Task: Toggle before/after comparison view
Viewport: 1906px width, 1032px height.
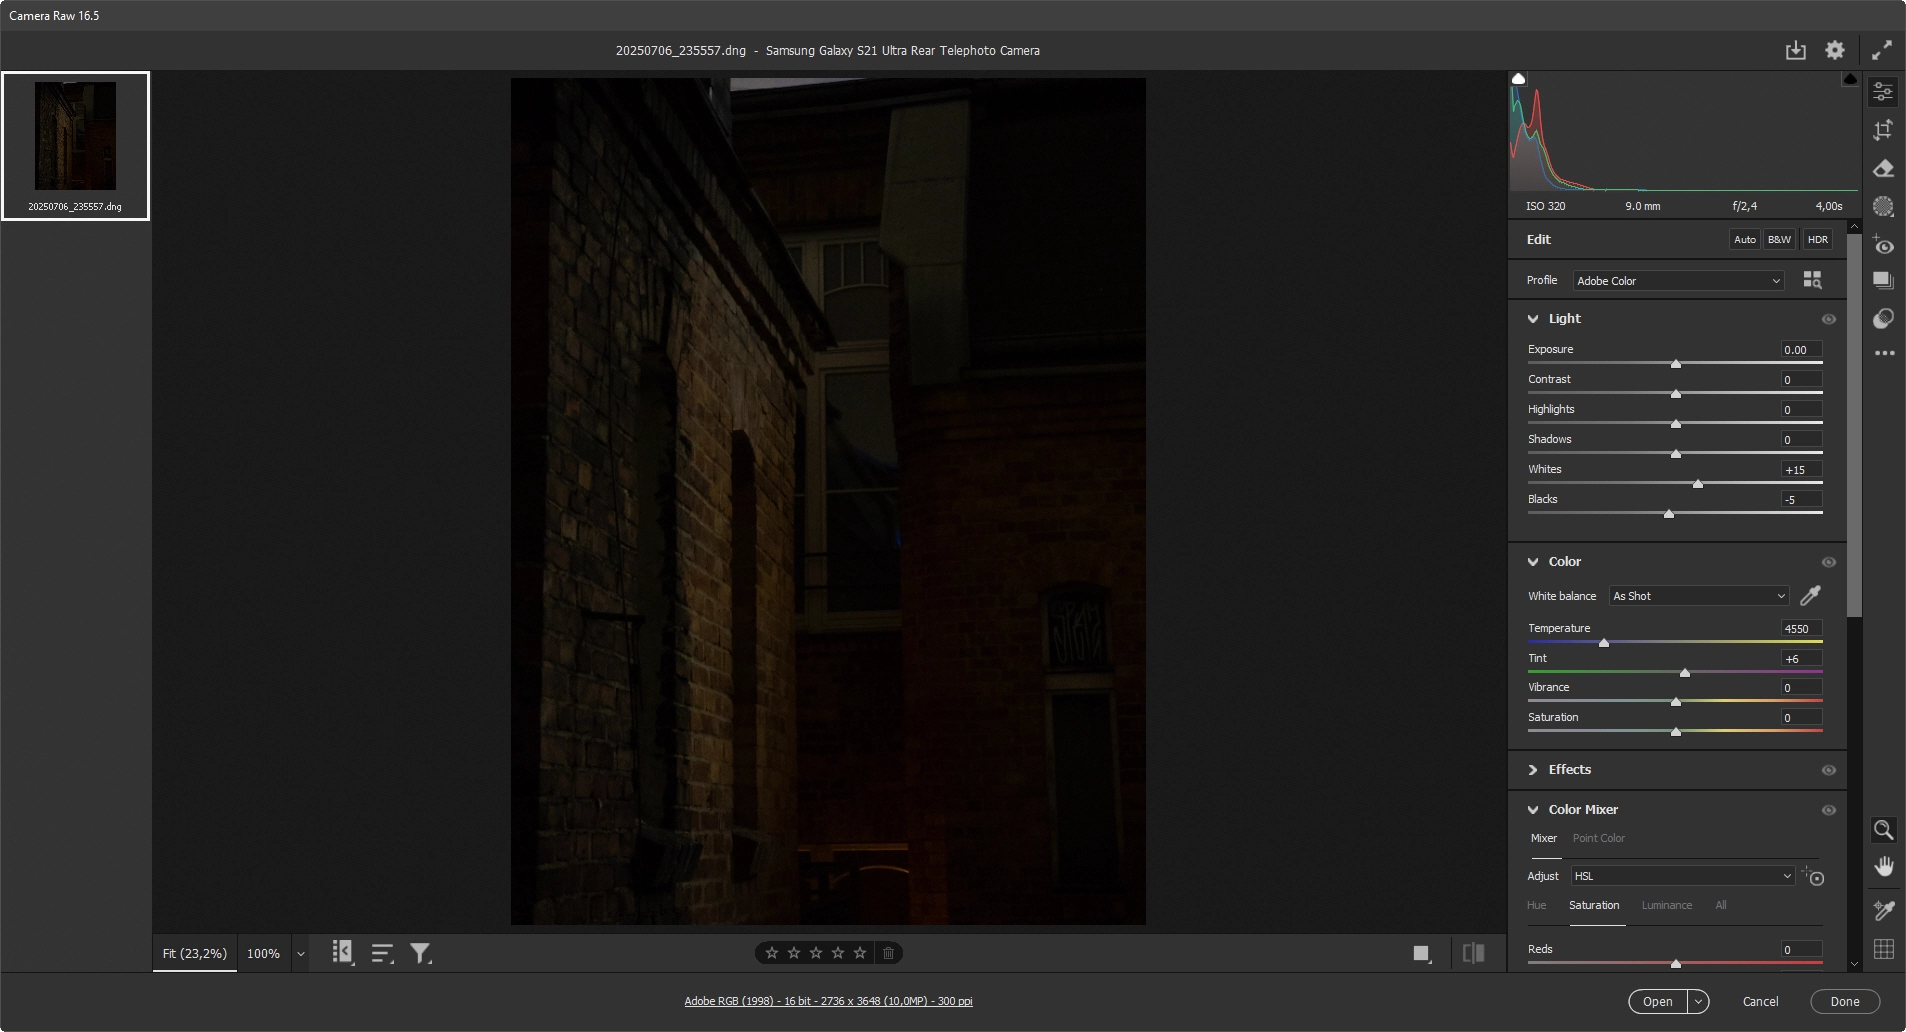Action: click(1473, 953)
